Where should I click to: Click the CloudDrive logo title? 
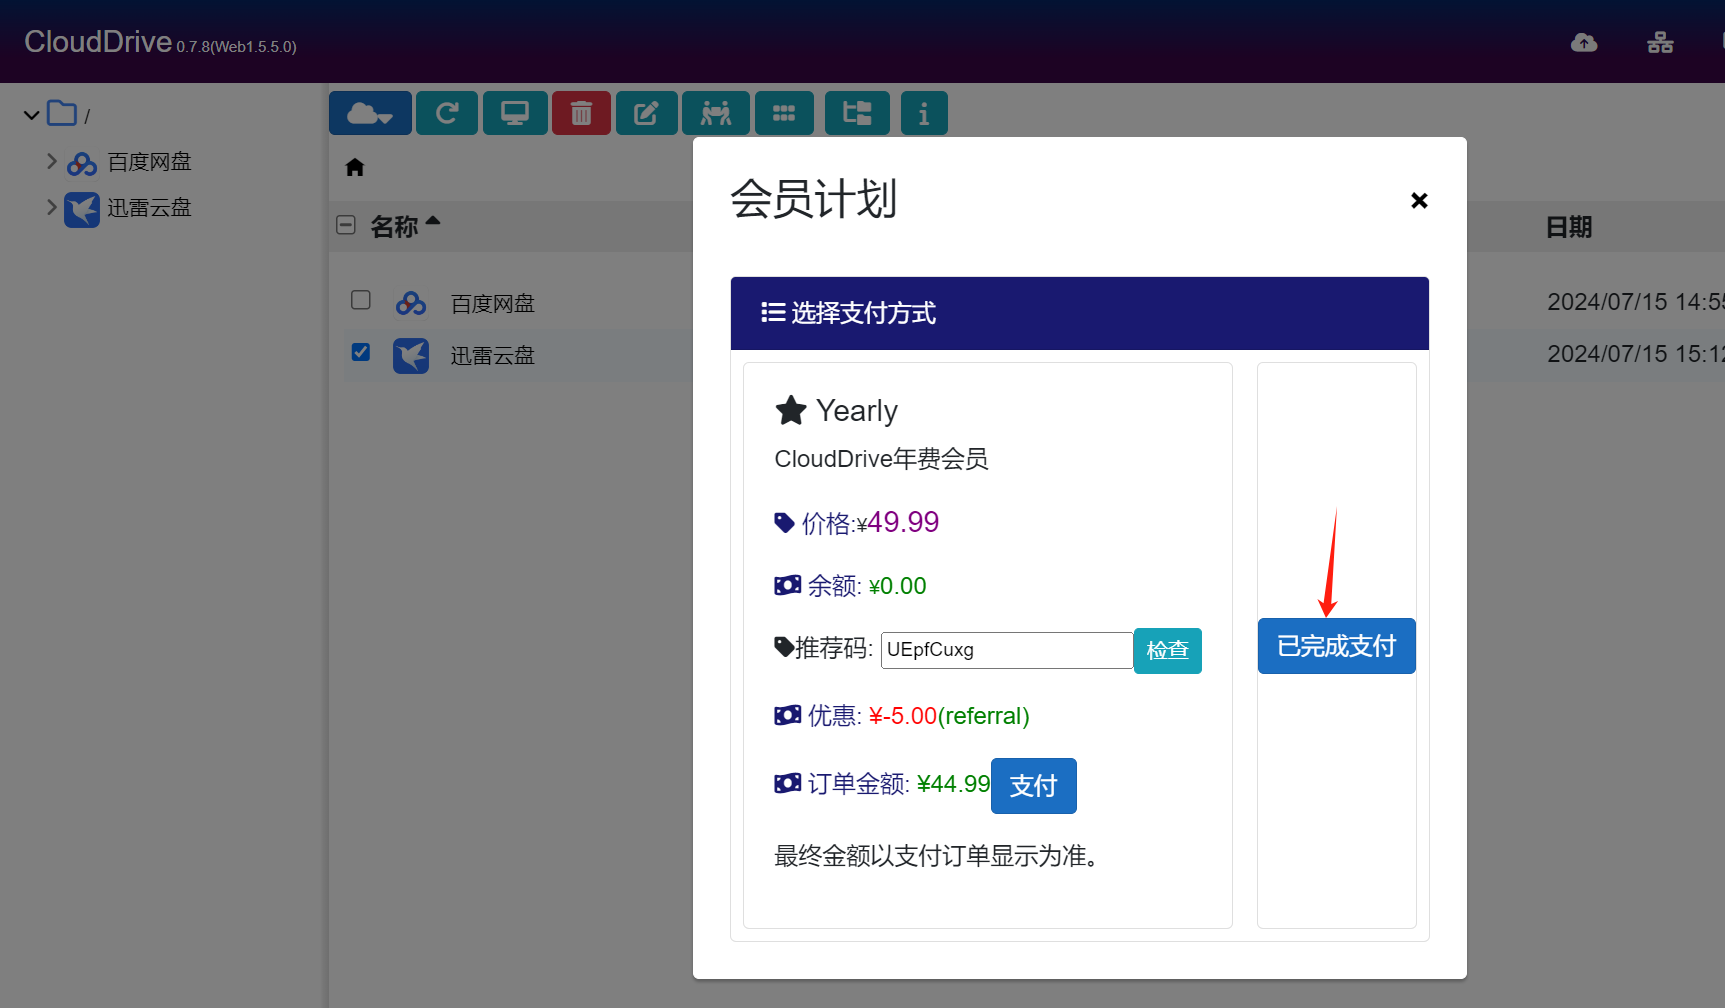pos(98,41)
